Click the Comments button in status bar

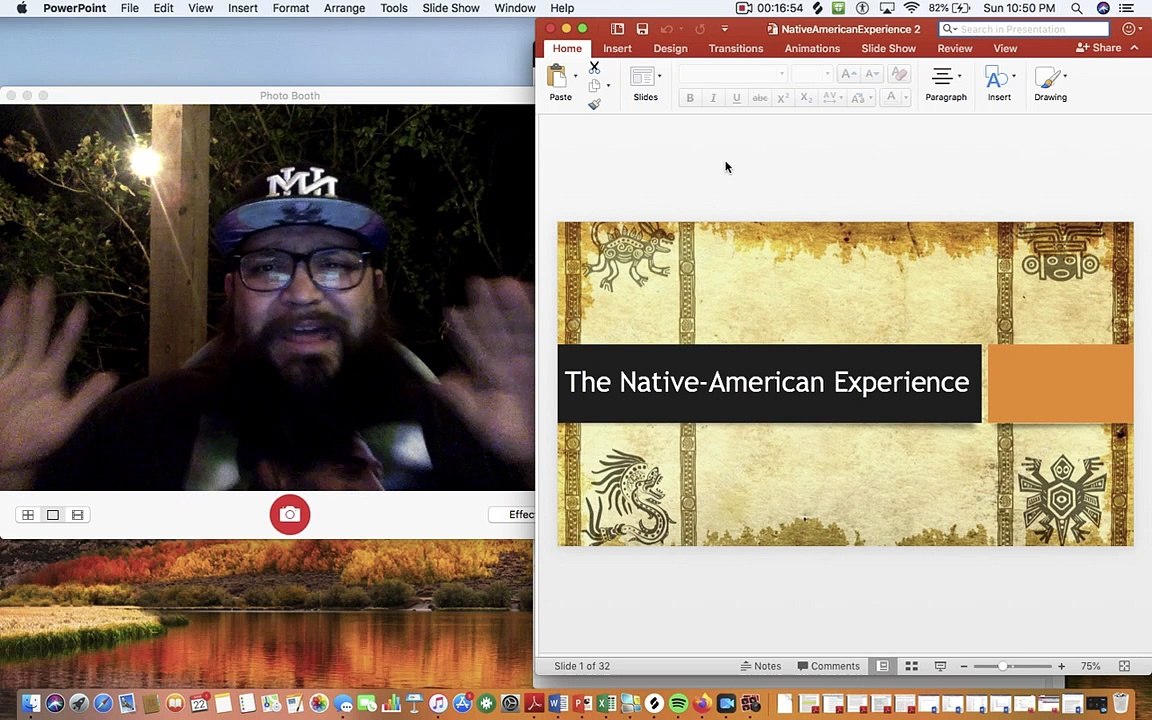[828, 666]
